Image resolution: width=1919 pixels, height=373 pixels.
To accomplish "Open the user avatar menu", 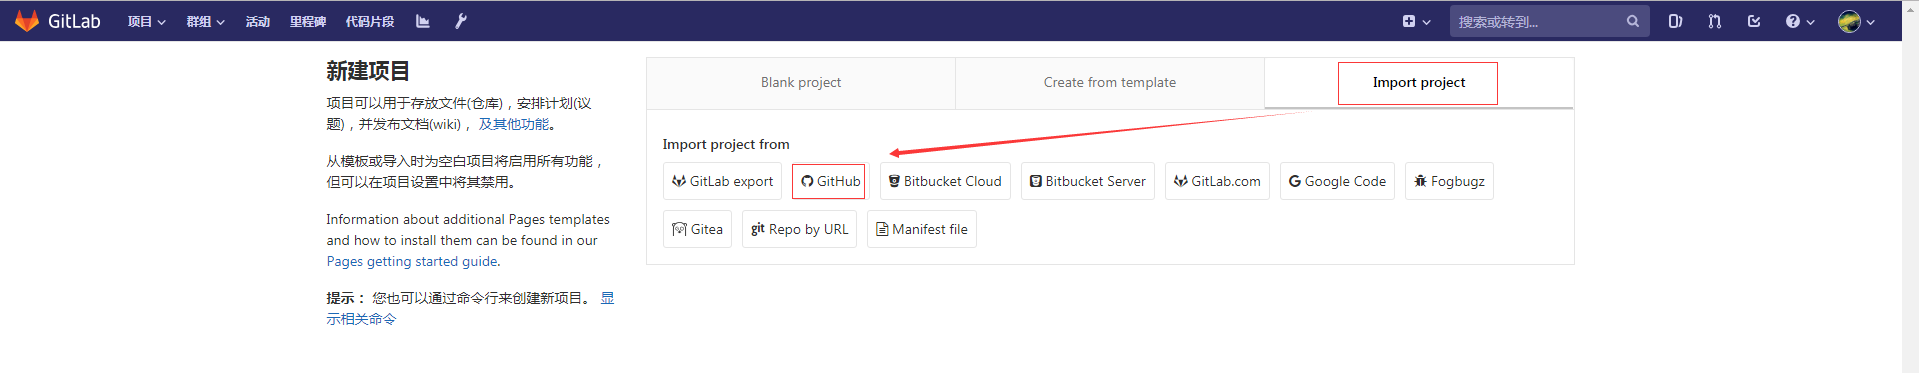I will pos(1856,21).
